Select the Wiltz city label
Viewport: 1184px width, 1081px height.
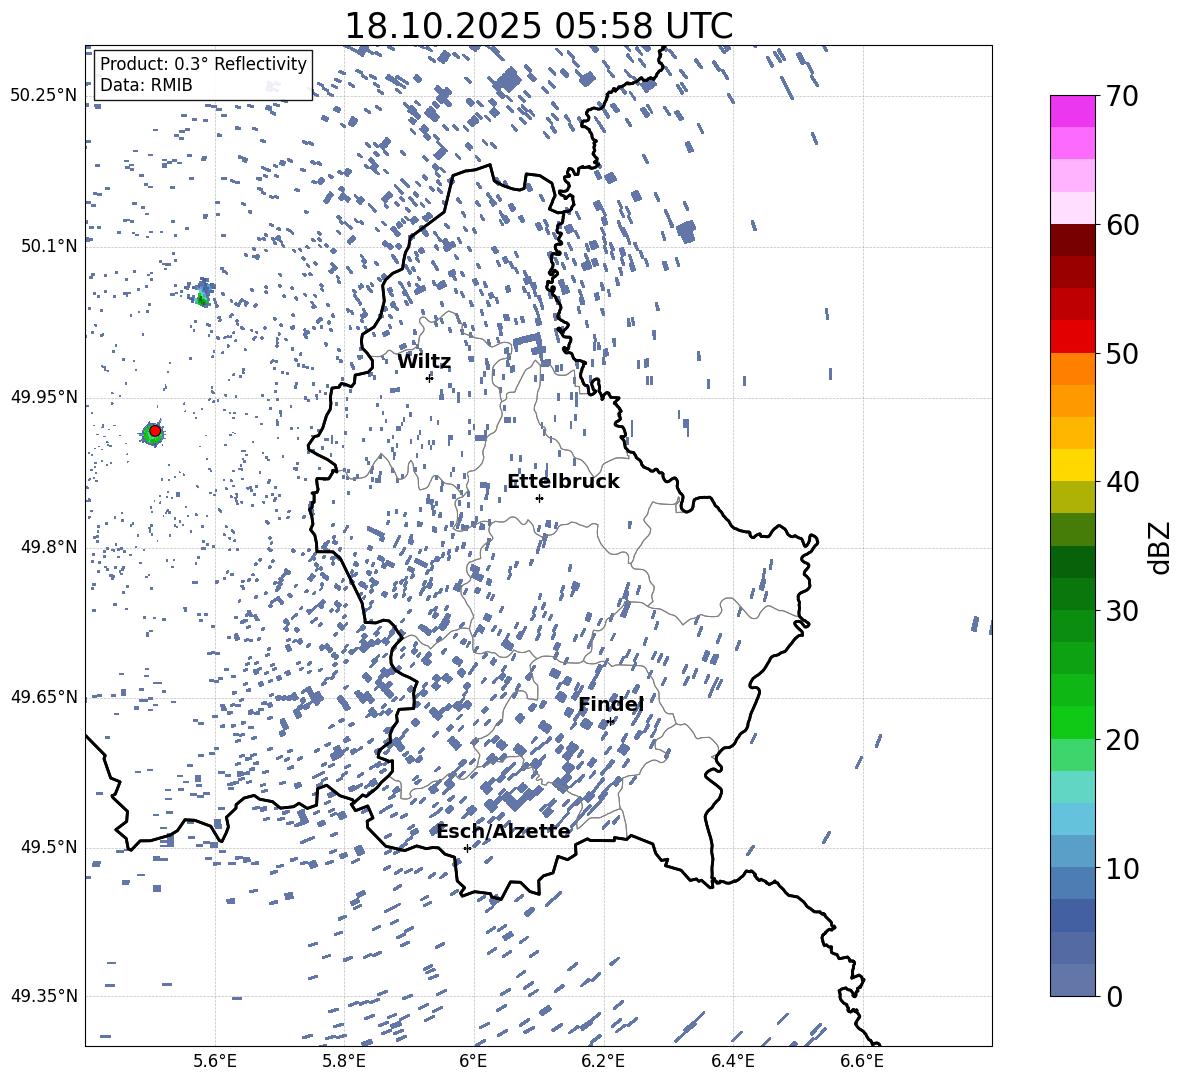coord(424,362)
